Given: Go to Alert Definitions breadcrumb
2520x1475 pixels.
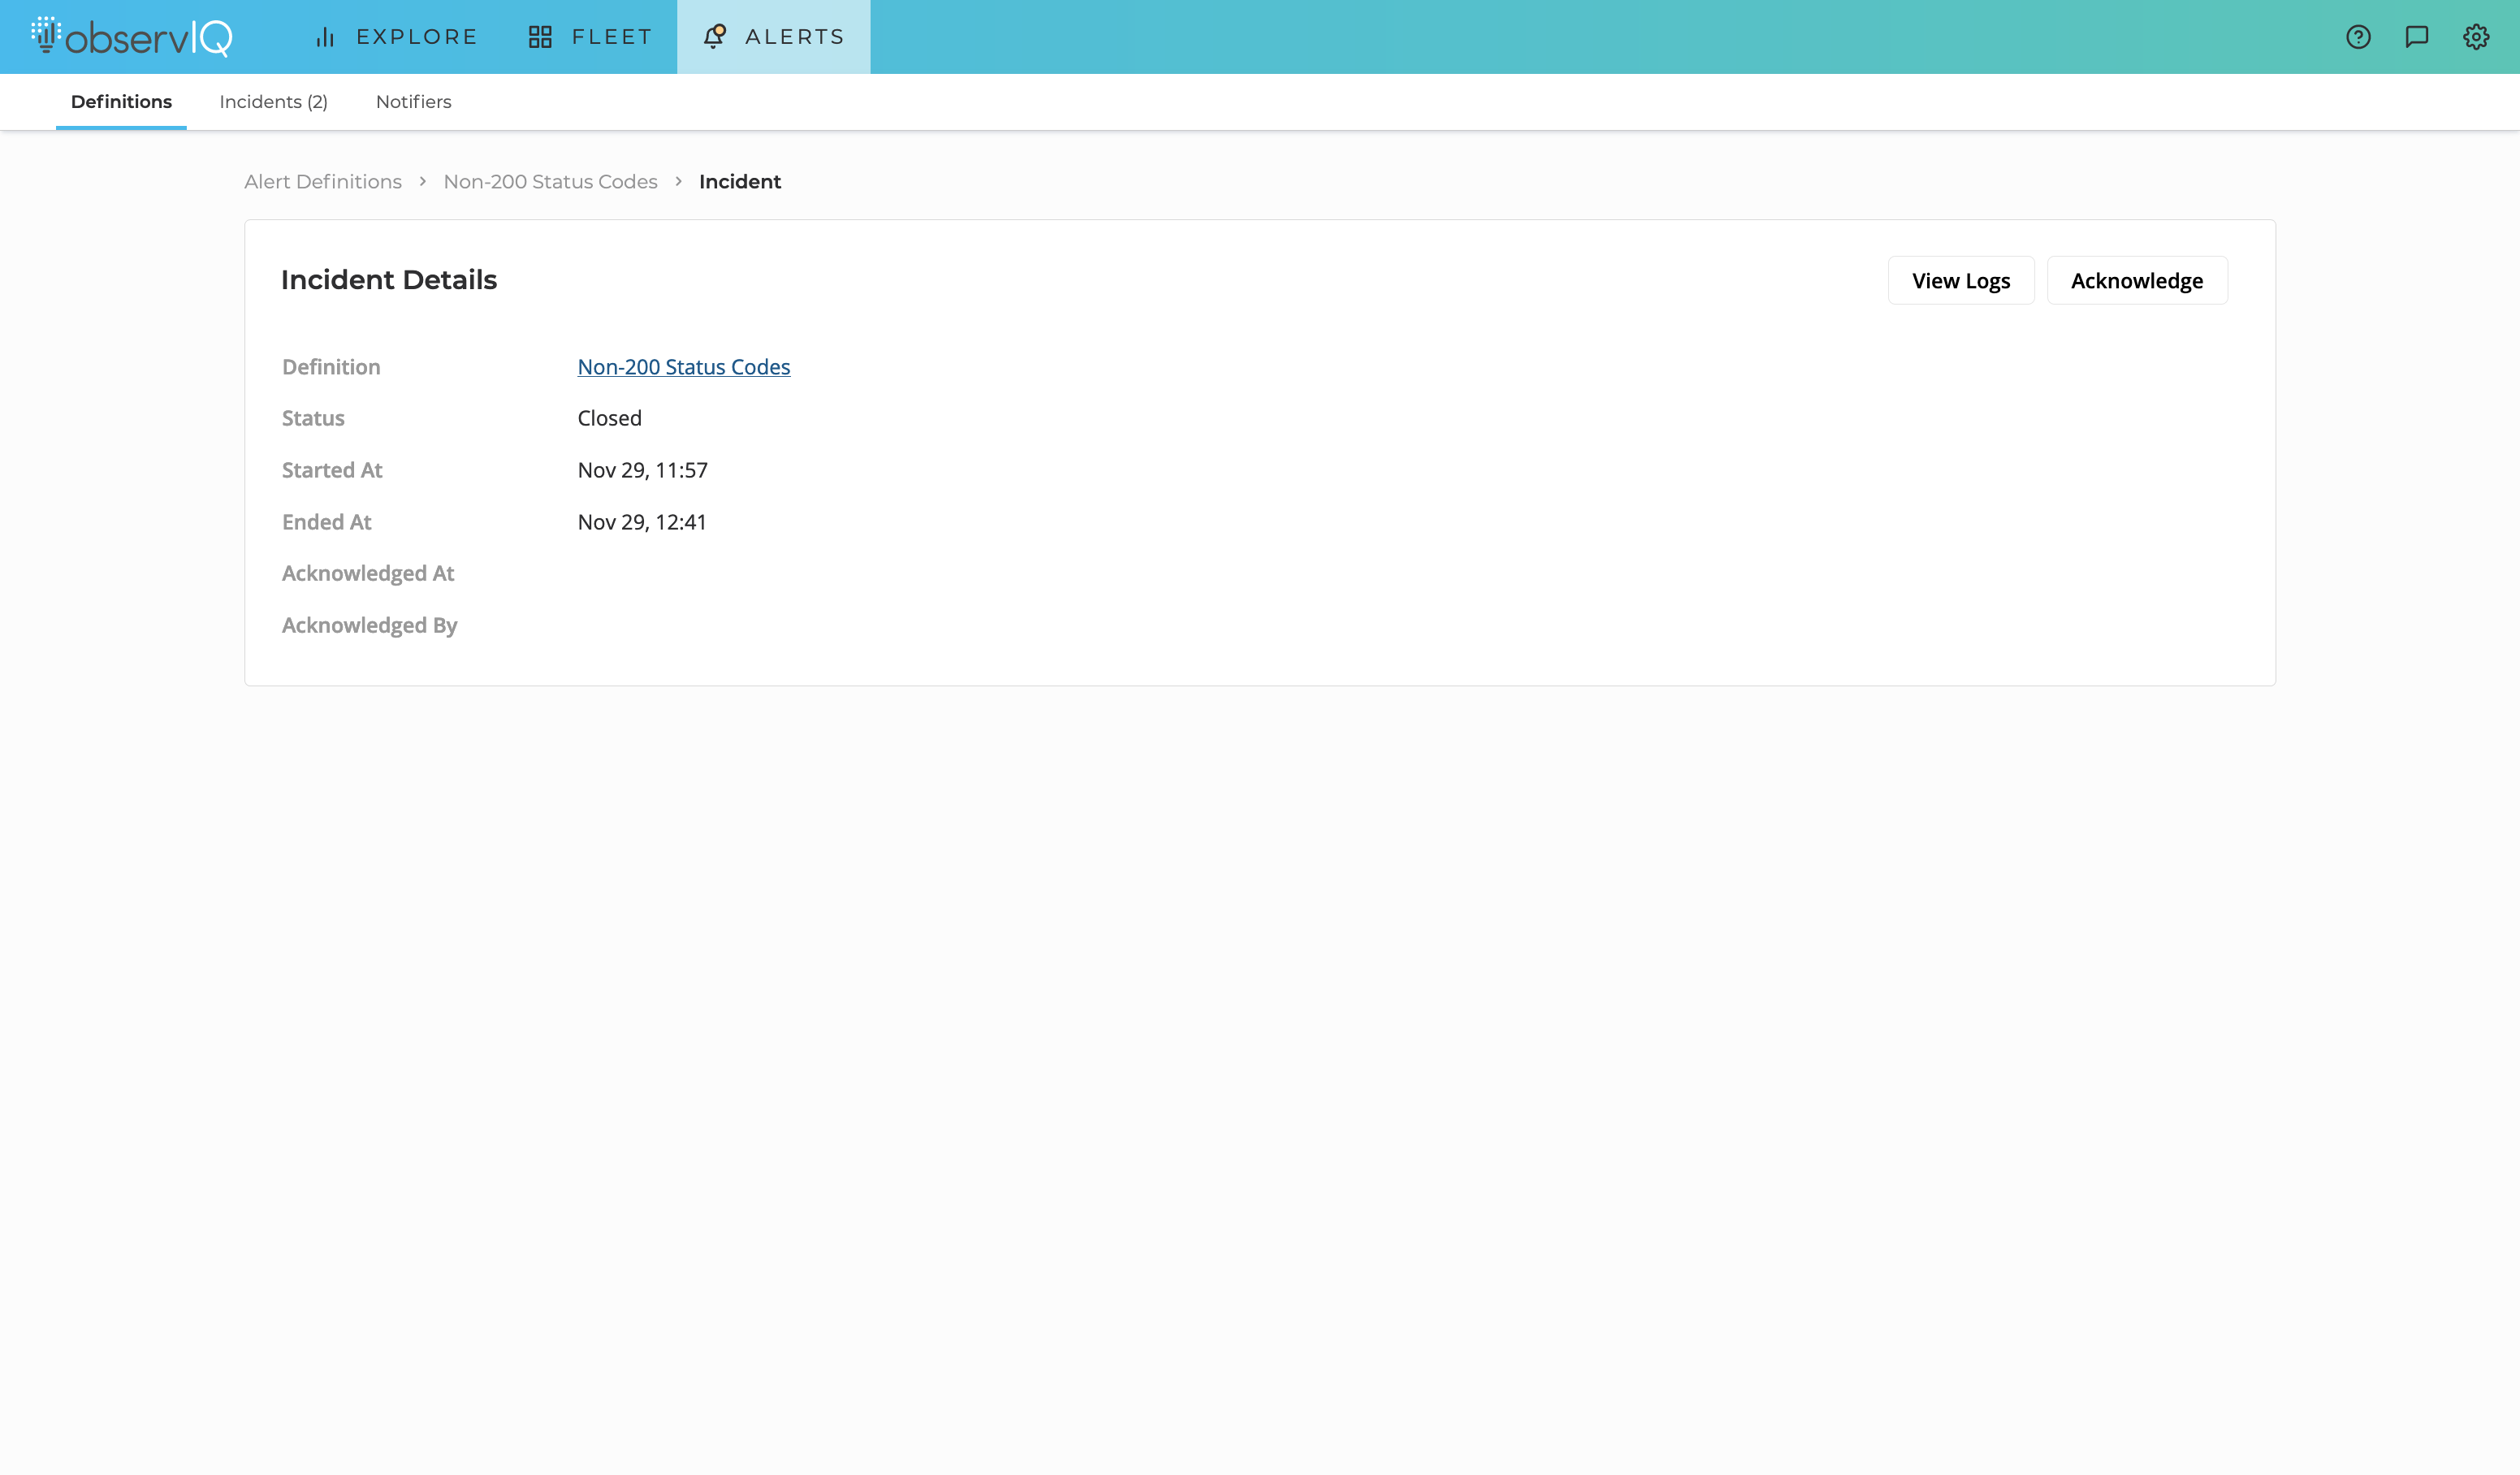Looking at the screenshot, I should [322, 182].
